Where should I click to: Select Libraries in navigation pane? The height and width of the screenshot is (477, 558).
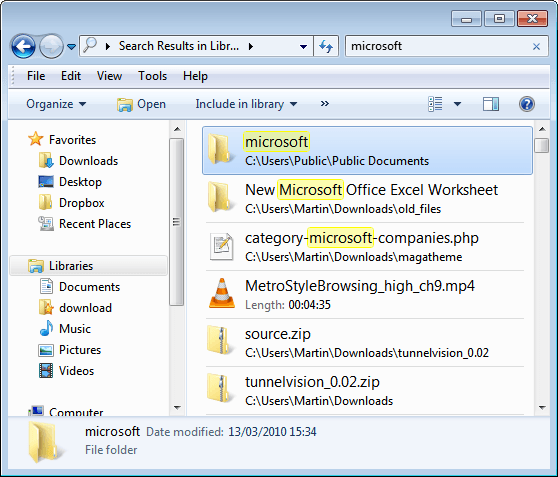89,266
